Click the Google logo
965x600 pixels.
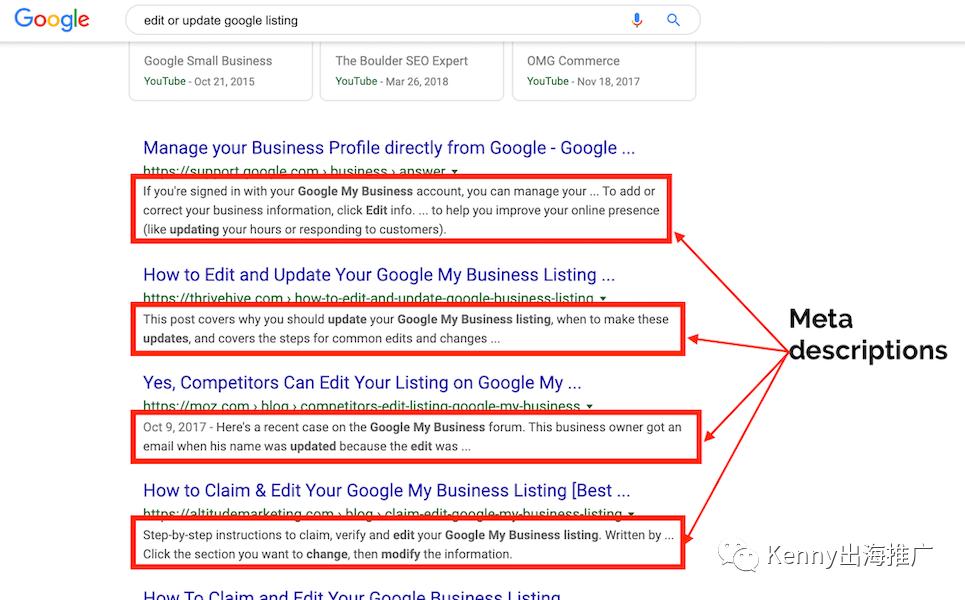[x=52, y=20]
